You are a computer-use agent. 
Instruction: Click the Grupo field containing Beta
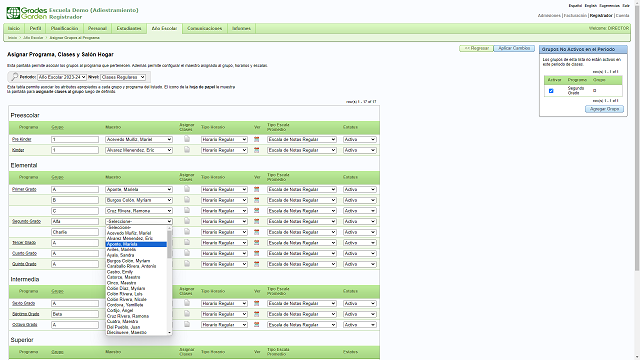75,314
